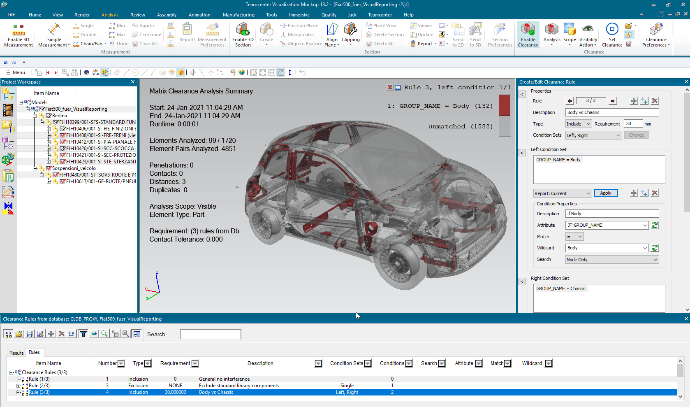Click the Send to 2D icon

[x=458, y=35]
